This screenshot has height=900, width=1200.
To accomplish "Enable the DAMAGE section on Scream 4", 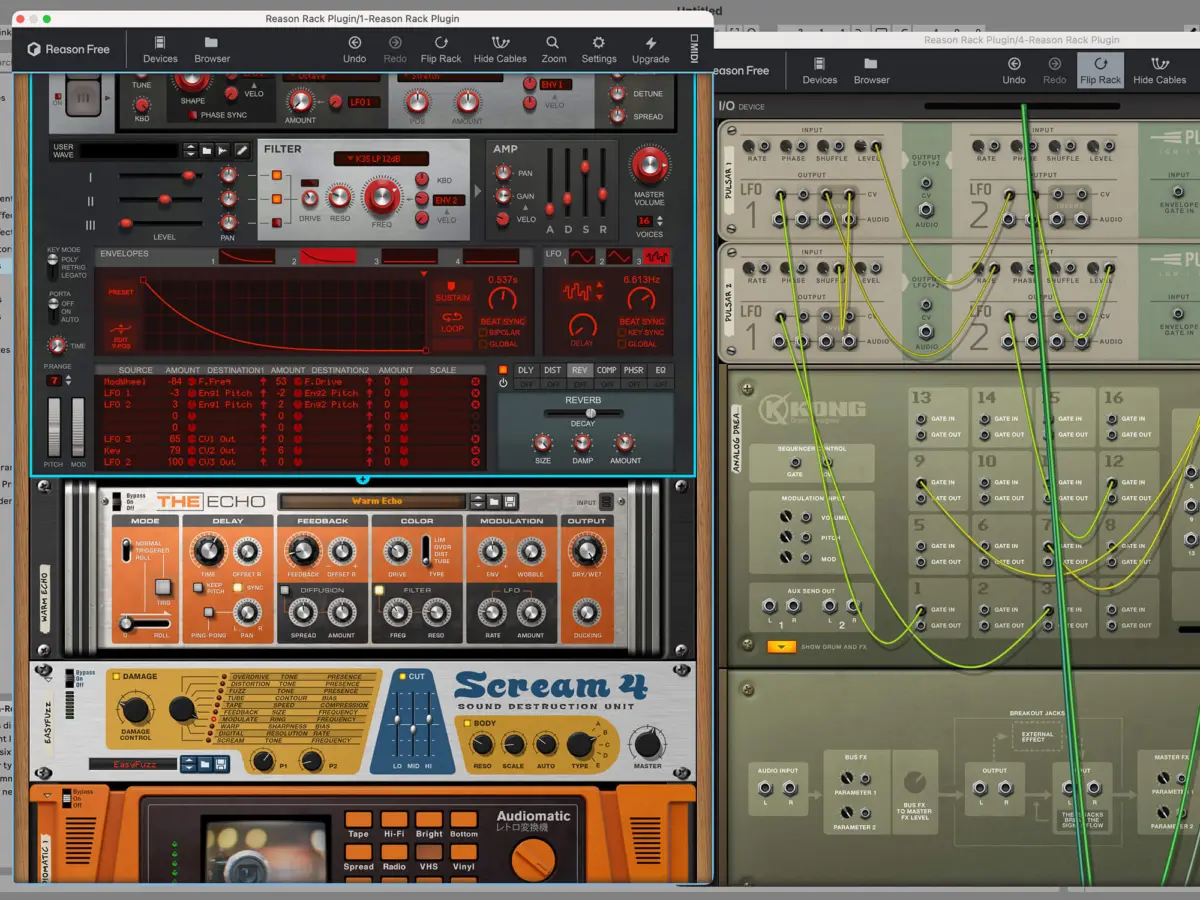I will (x=116, y=677).
